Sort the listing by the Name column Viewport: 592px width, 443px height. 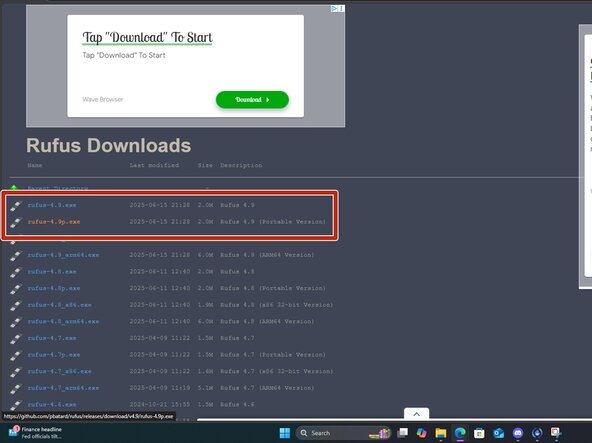pyautogui.click(x=35, y=165)
